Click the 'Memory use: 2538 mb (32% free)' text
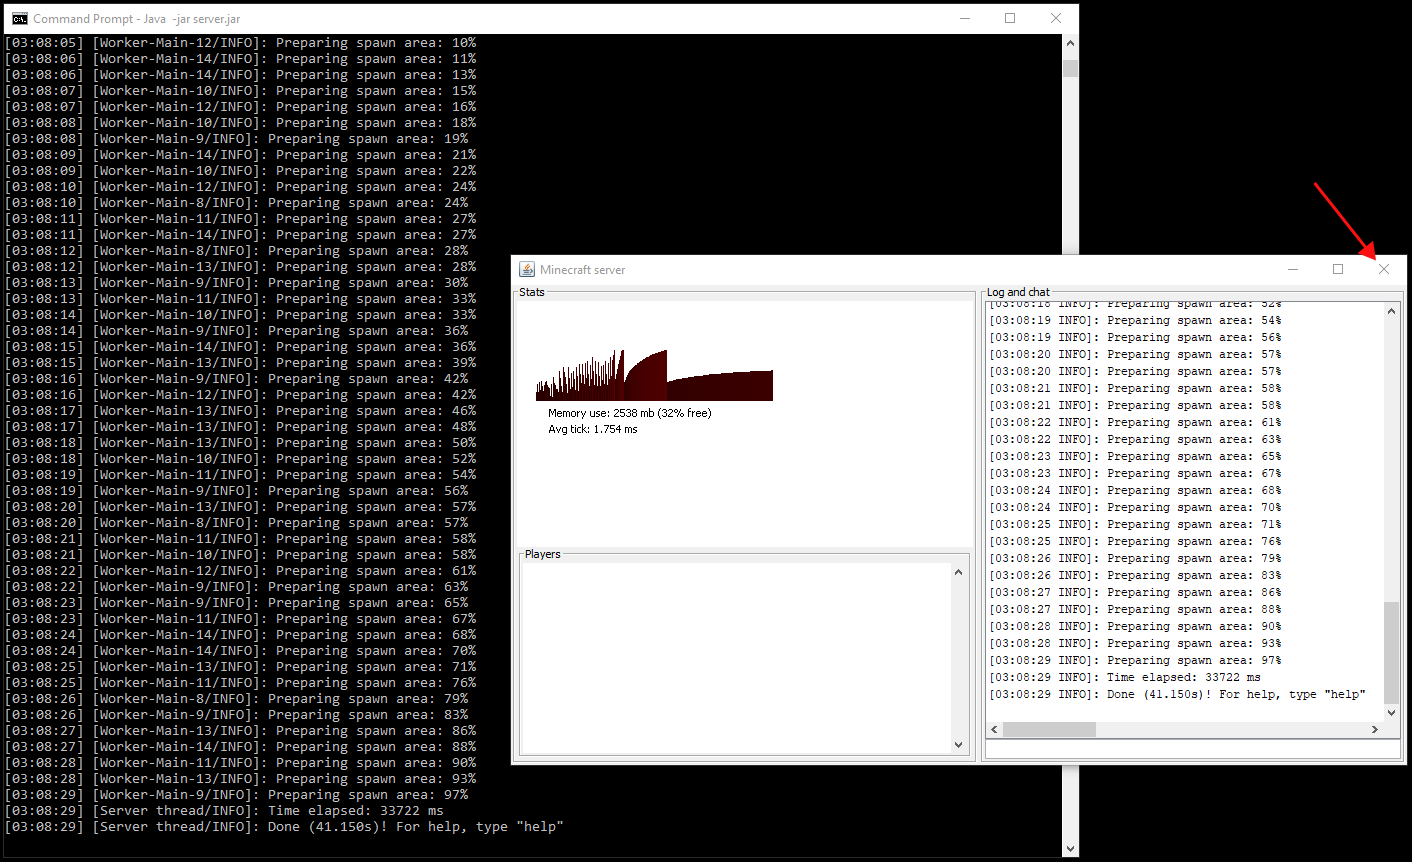 [629, 413]
